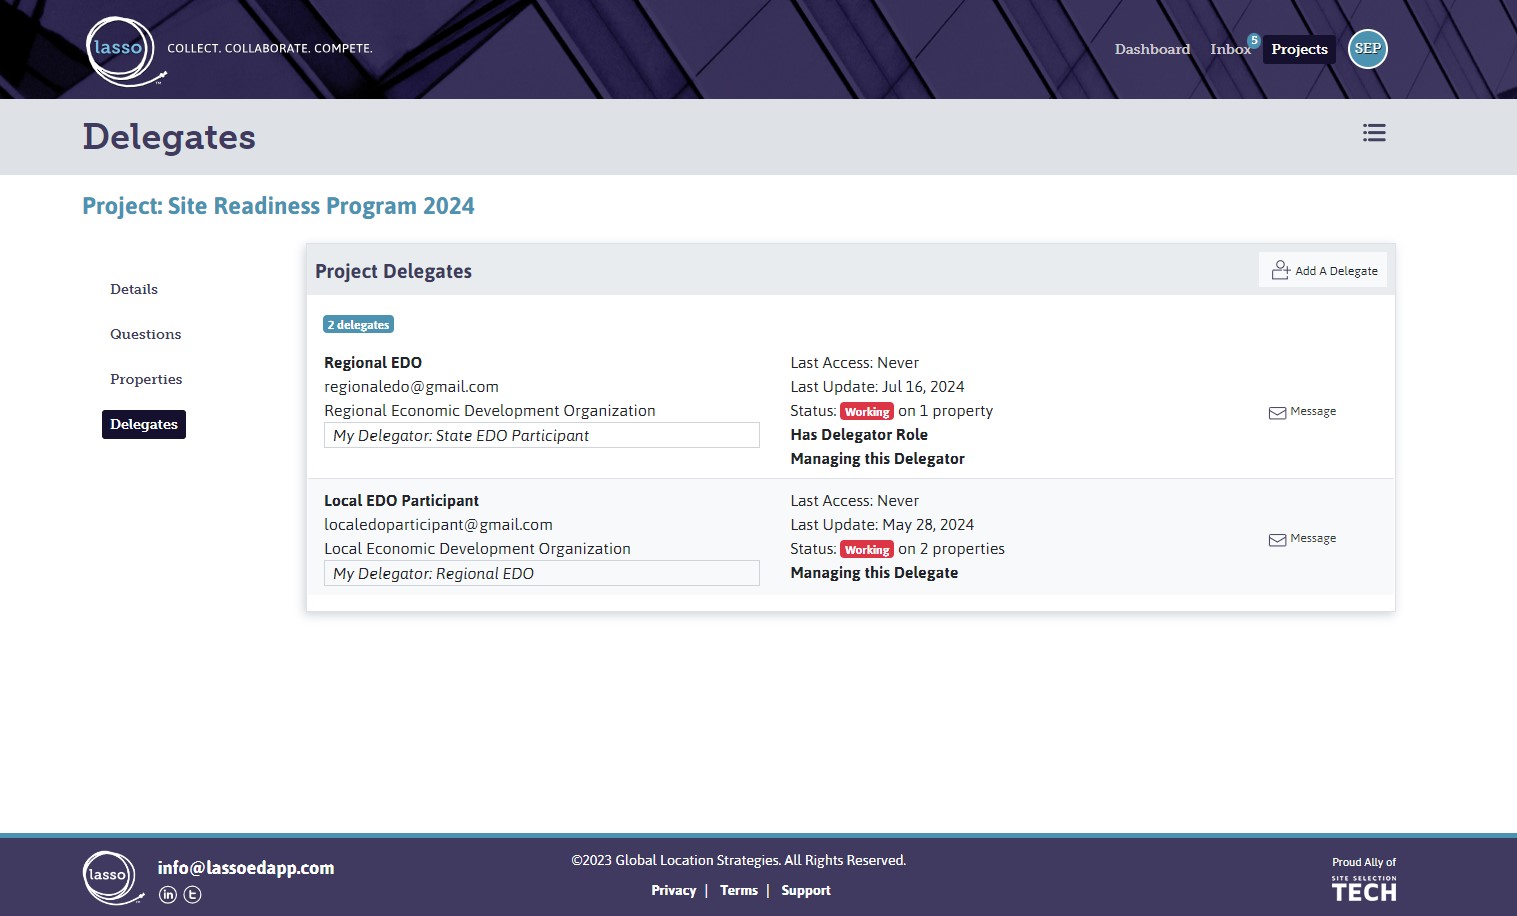Click the SEP profile avatar

1367,48
